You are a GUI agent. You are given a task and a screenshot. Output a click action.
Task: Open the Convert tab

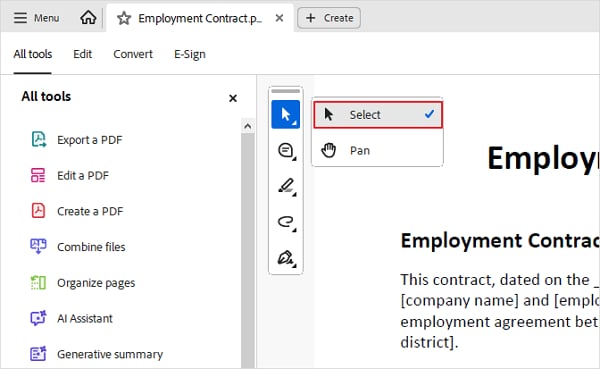tap(133, 54)
